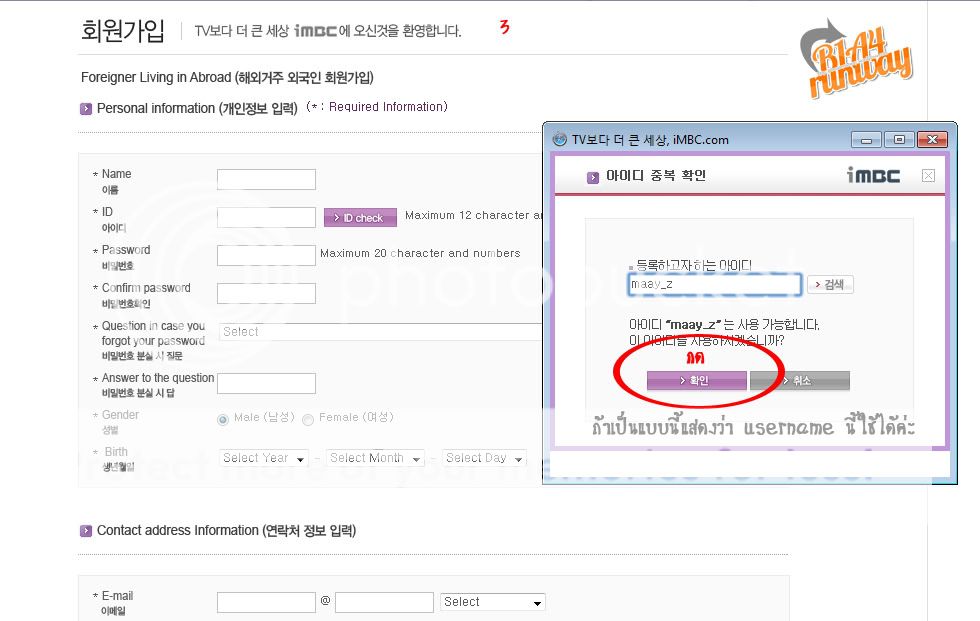Select the Female gender radio button

[308, 419]
